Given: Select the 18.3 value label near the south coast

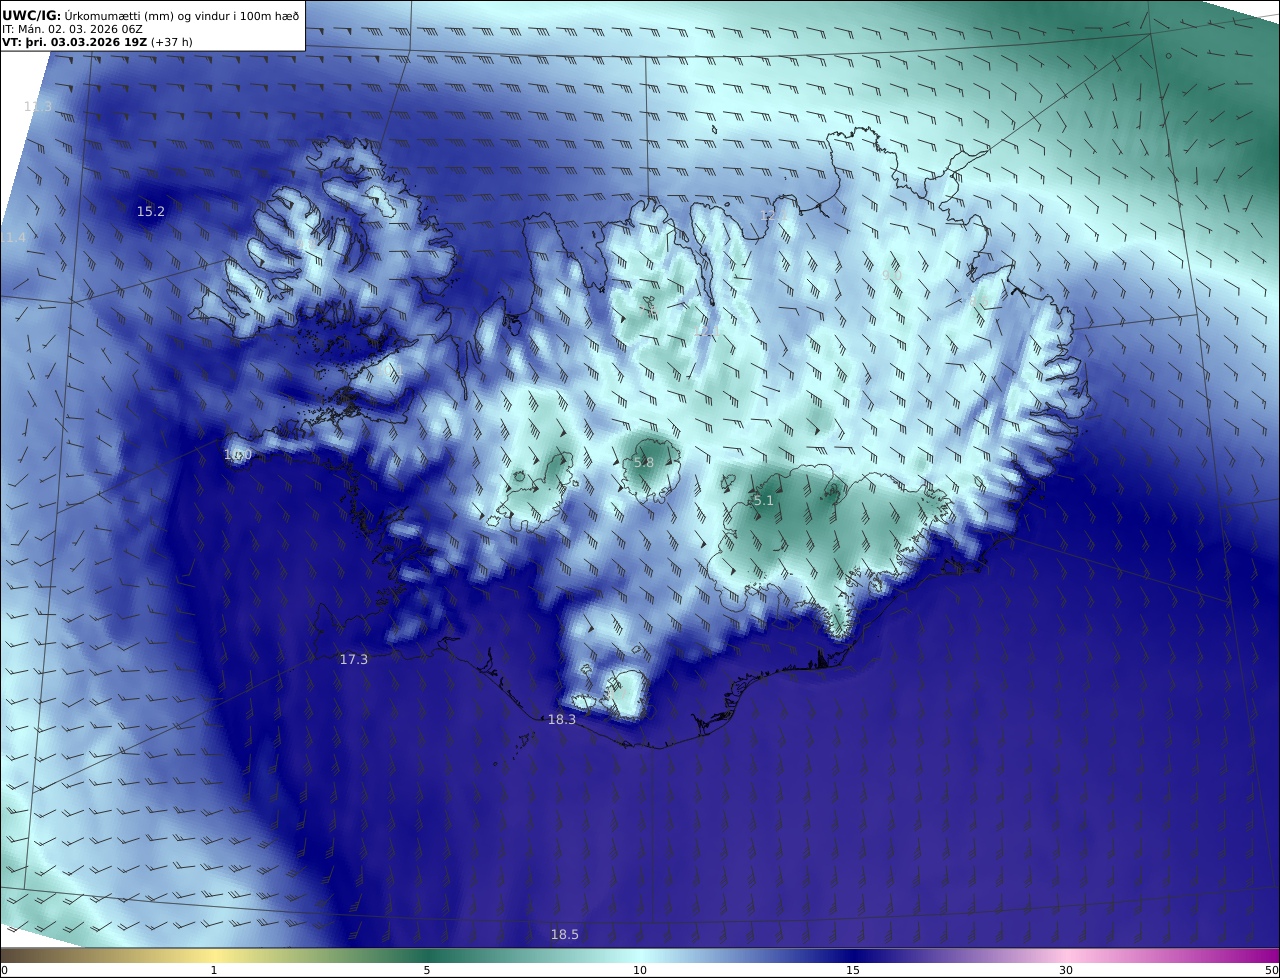Looking at the screenshot, I should (x=562, y=719).
